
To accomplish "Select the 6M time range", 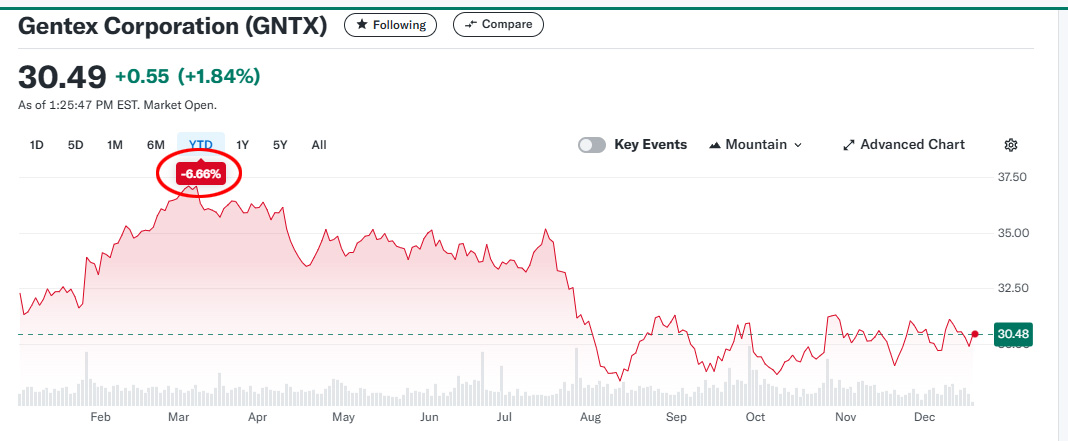I will 155,145.
